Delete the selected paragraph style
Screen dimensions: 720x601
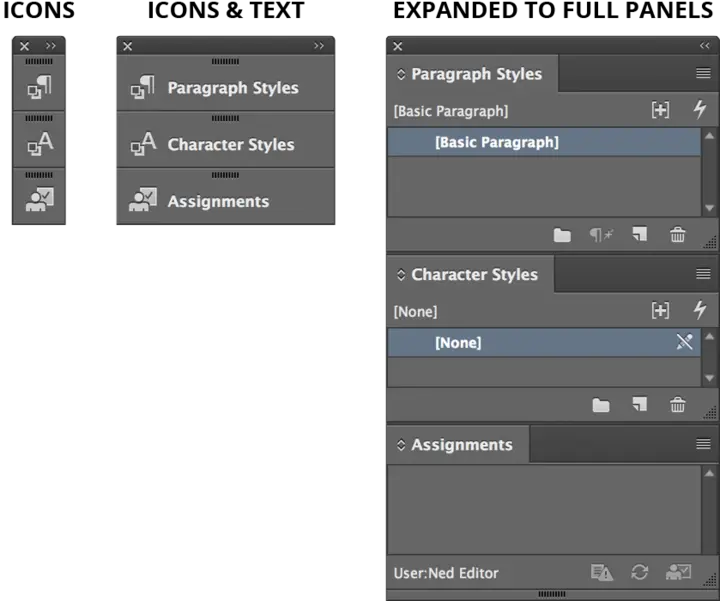point(677,235)
